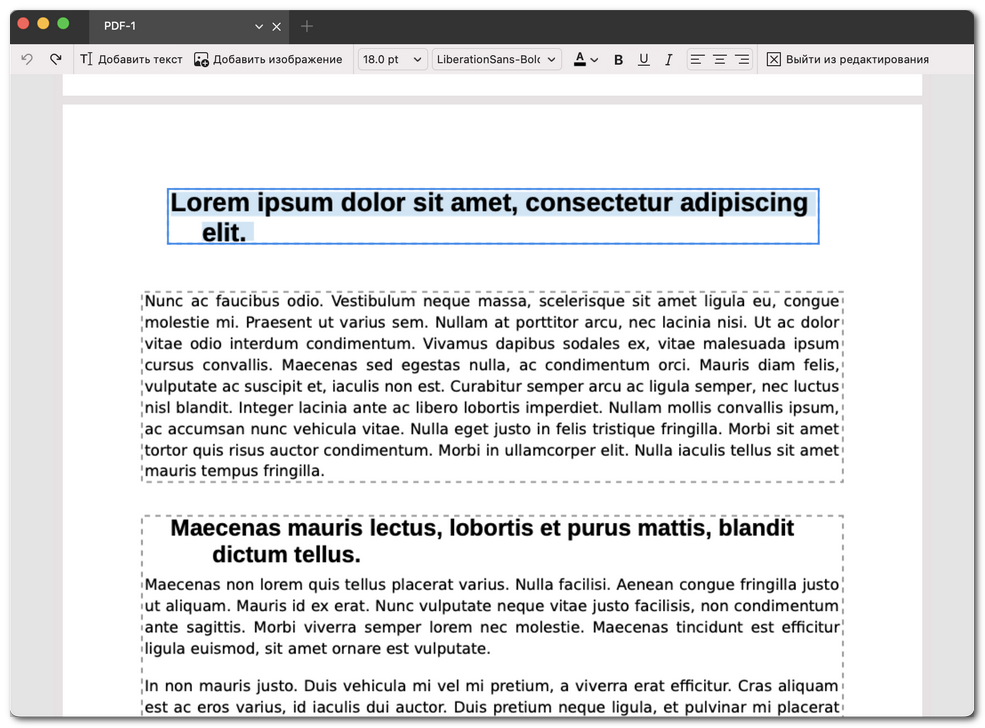Click the Undo arrow icon
Viewport: 985px width, 728px height.
point(27,59)
